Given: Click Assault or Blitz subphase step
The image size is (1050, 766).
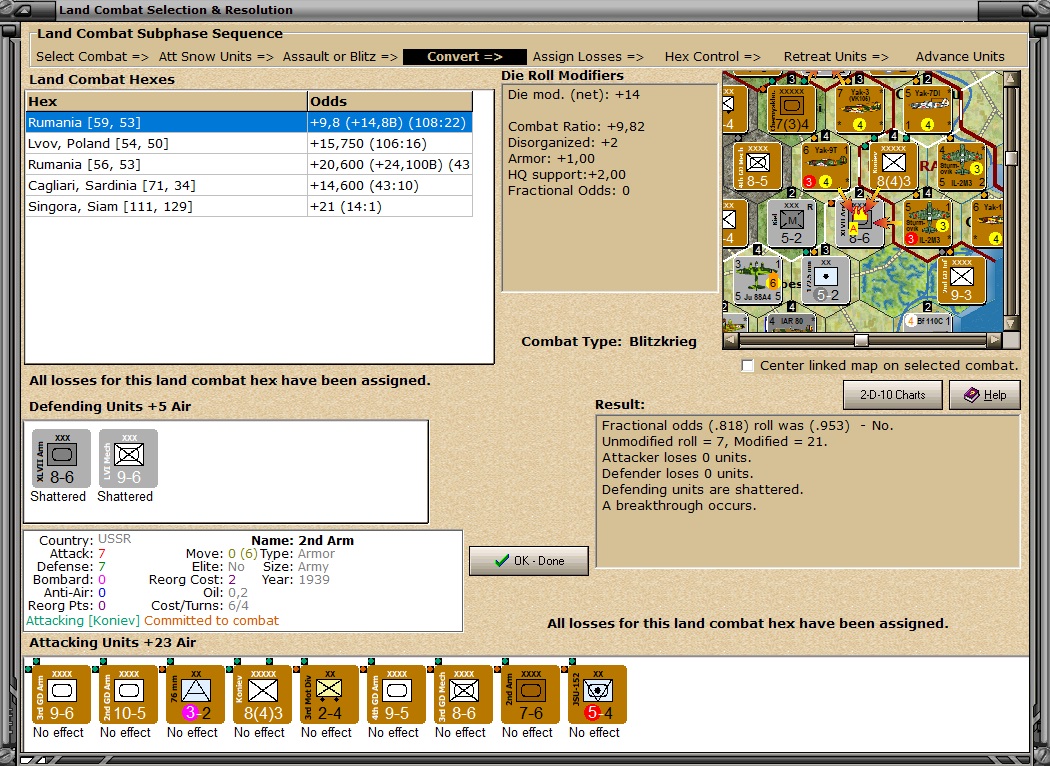Looking at the screenshot, I should (340, 57).
